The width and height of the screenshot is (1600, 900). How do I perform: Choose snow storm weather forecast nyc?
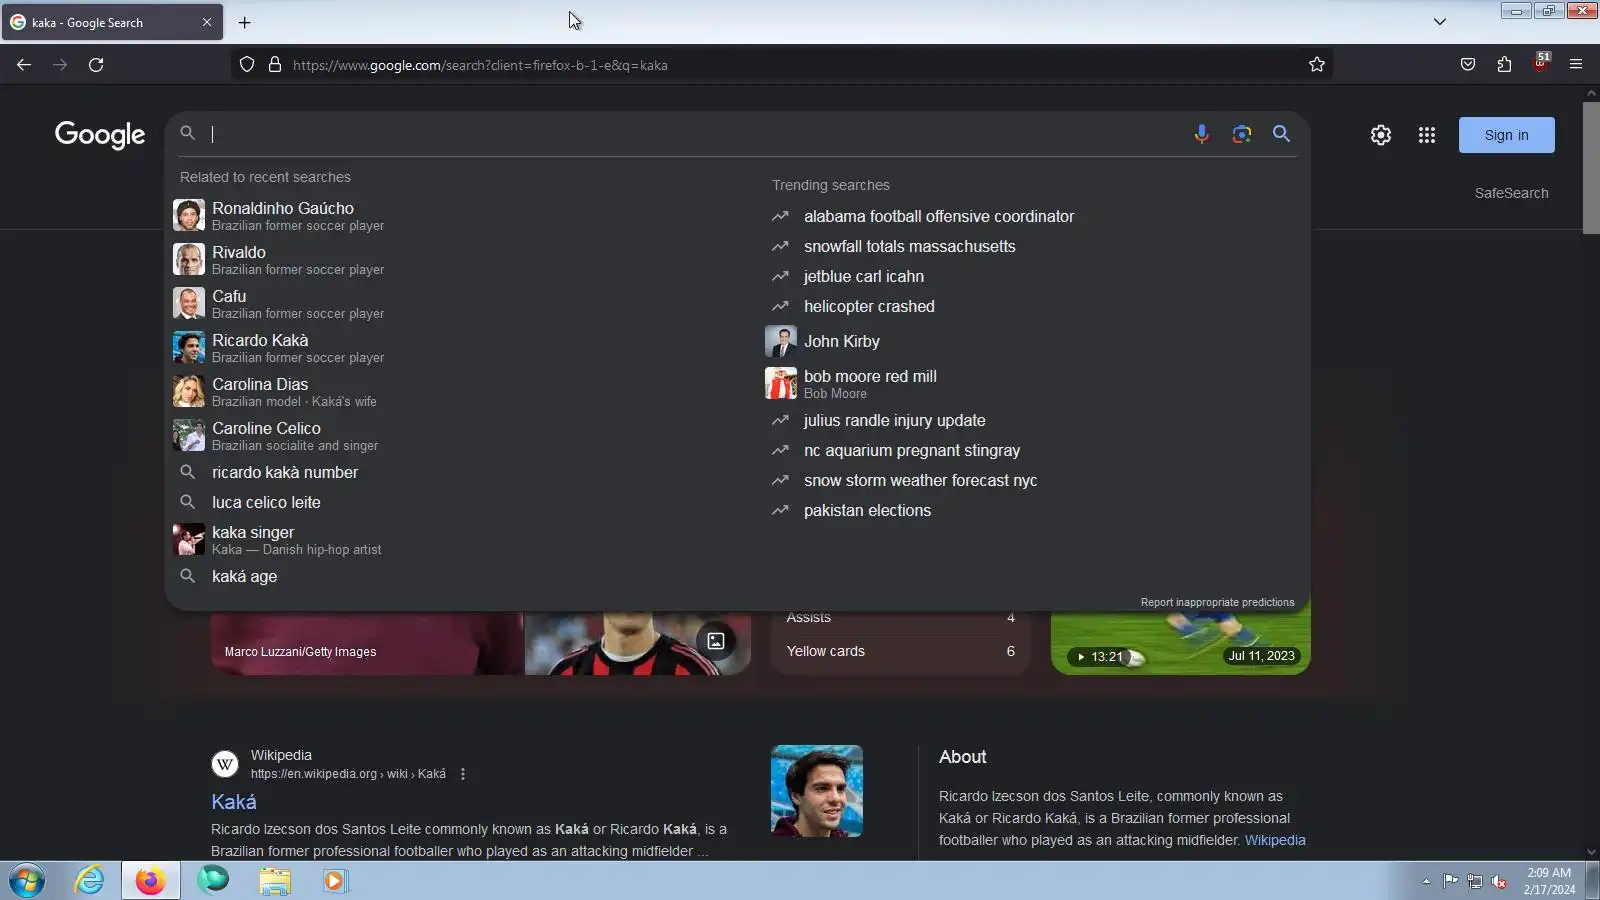click(x=1030, y=480)
